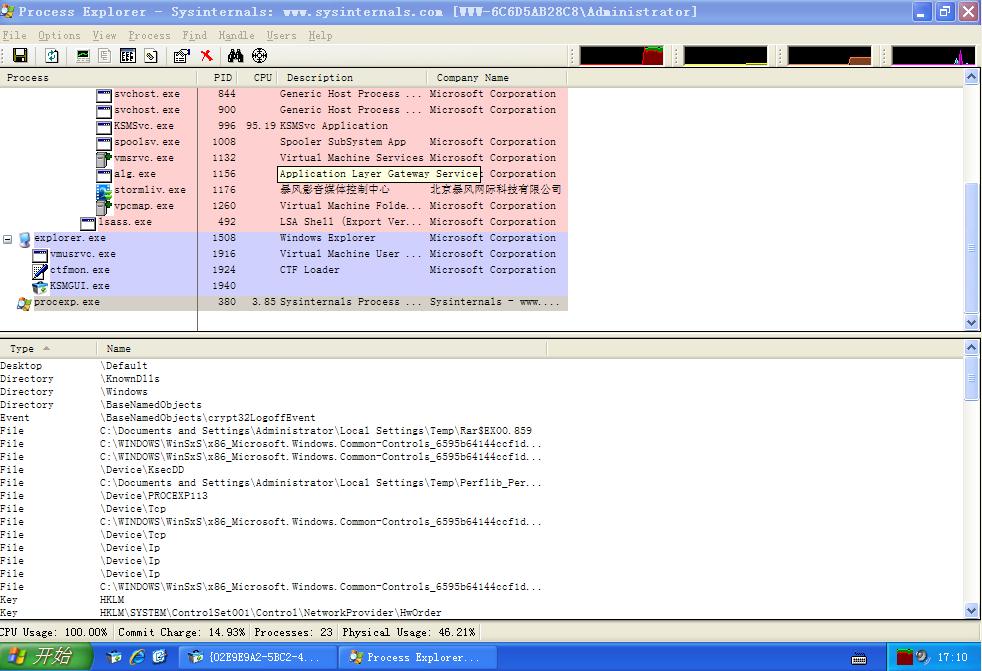Click the Find Window crosshair target icon
982x671 pixels.
[260, 56]
